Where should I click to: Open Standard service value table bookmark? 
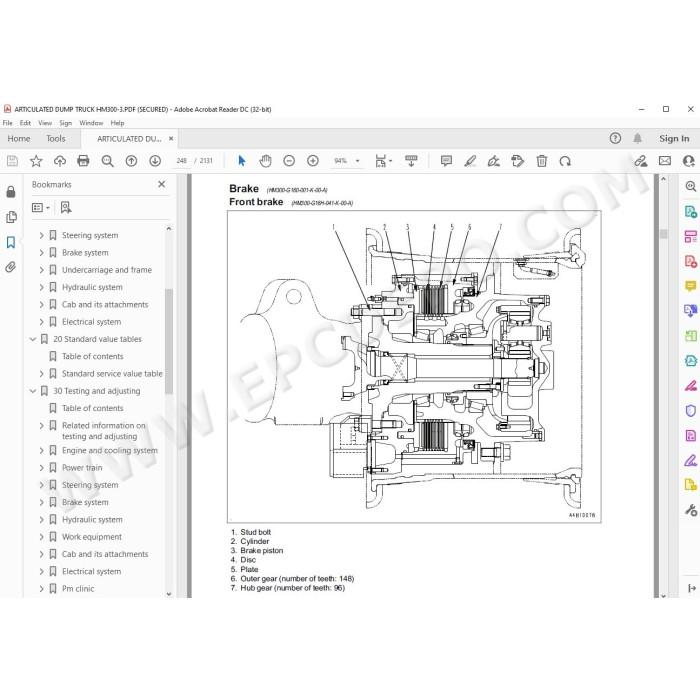coord(112,374)
